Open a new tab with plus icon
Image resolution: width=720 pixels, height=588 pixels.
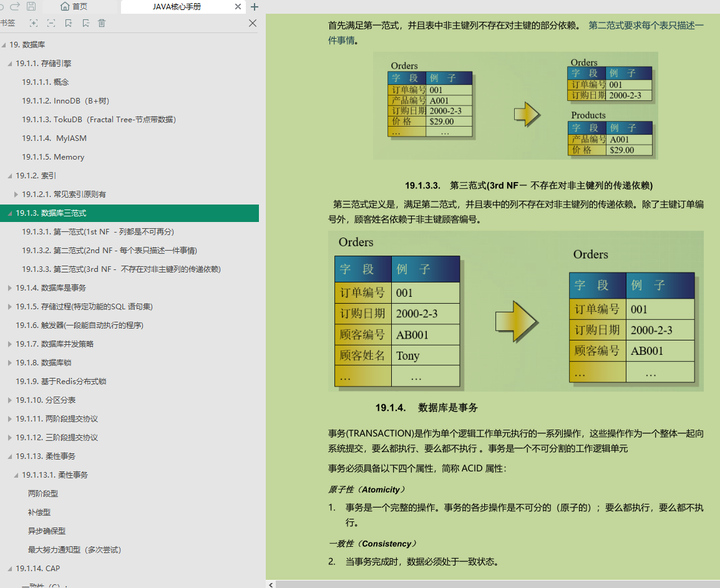(254, 6)
